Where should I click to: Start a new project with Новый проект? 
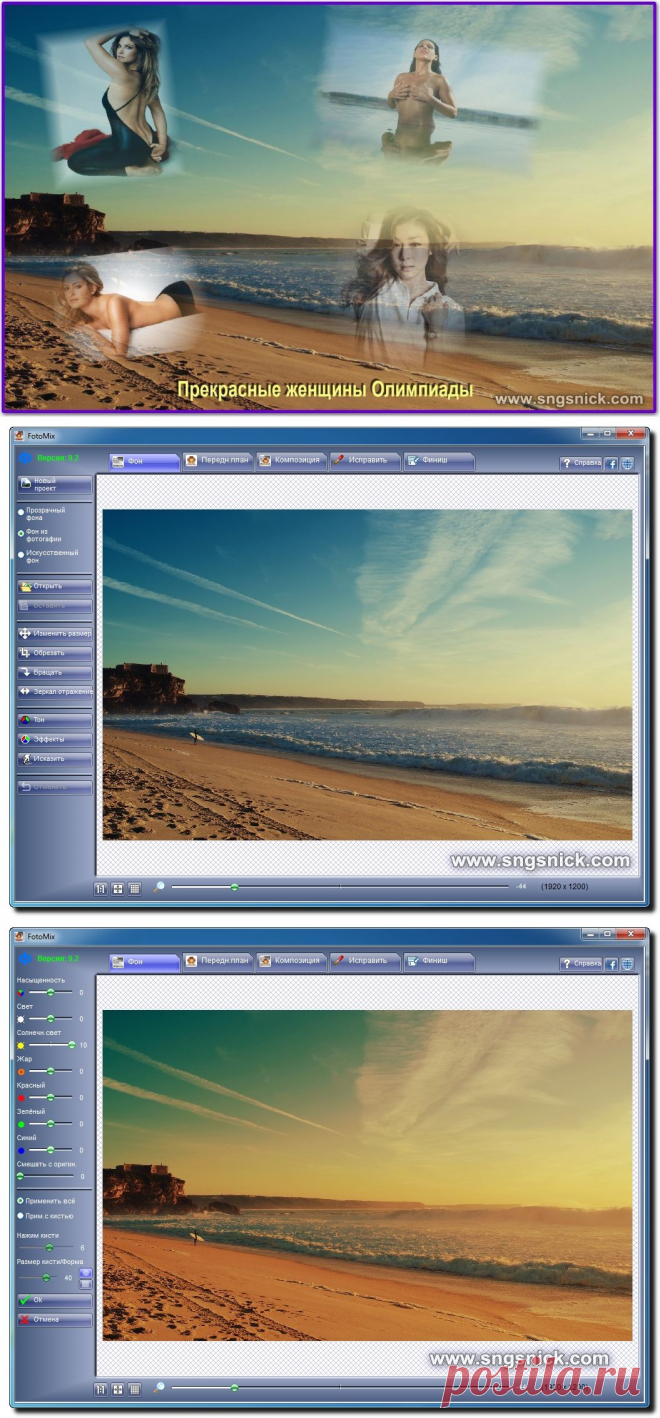point(55,485)
